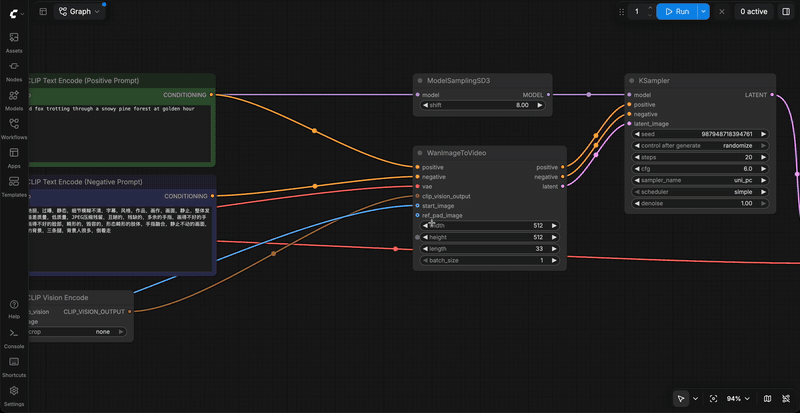Image resolution: width=800 pixels, height=413 pixels.
Task: Toggle the minimap icon
Action: (x=767, y=398)
